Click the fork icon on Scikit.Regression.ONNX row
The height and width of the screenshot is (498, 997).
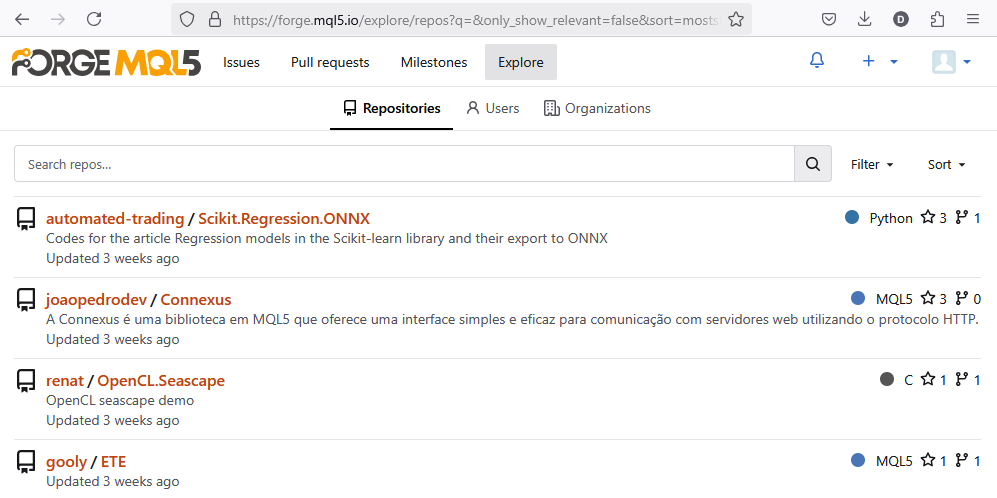(962, 218)
